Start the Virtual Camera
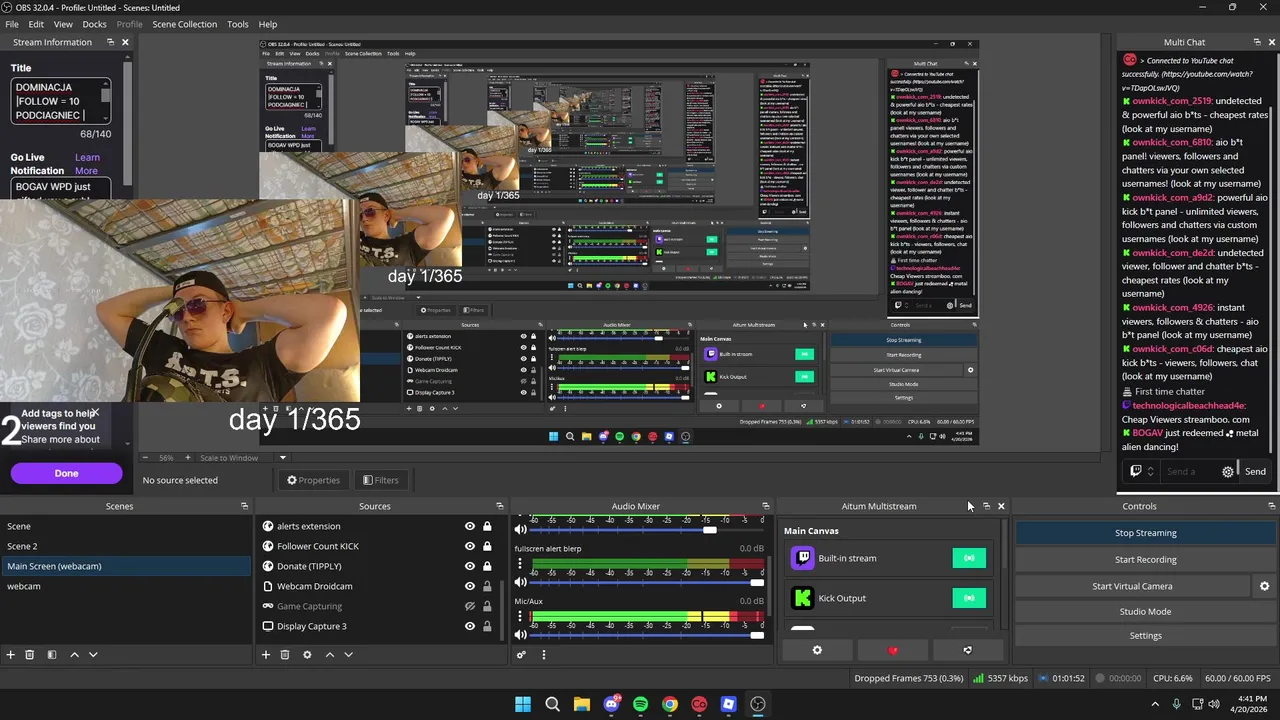Image resolution: width=1280 pixels, height=720 pixels. tap(1132, 586)
